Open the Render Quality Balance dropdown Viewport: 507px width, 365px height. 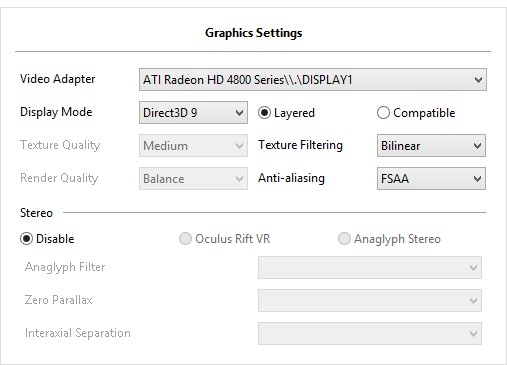193,179
